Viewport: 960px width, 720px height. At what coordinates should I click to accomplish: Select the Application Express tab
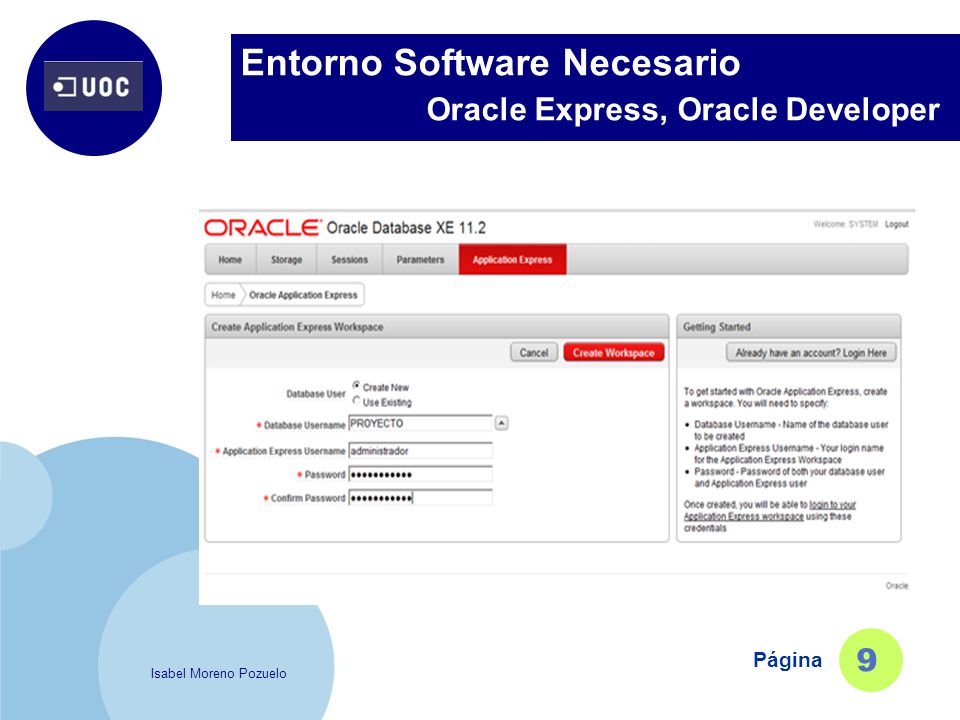[x=512, y=260]
